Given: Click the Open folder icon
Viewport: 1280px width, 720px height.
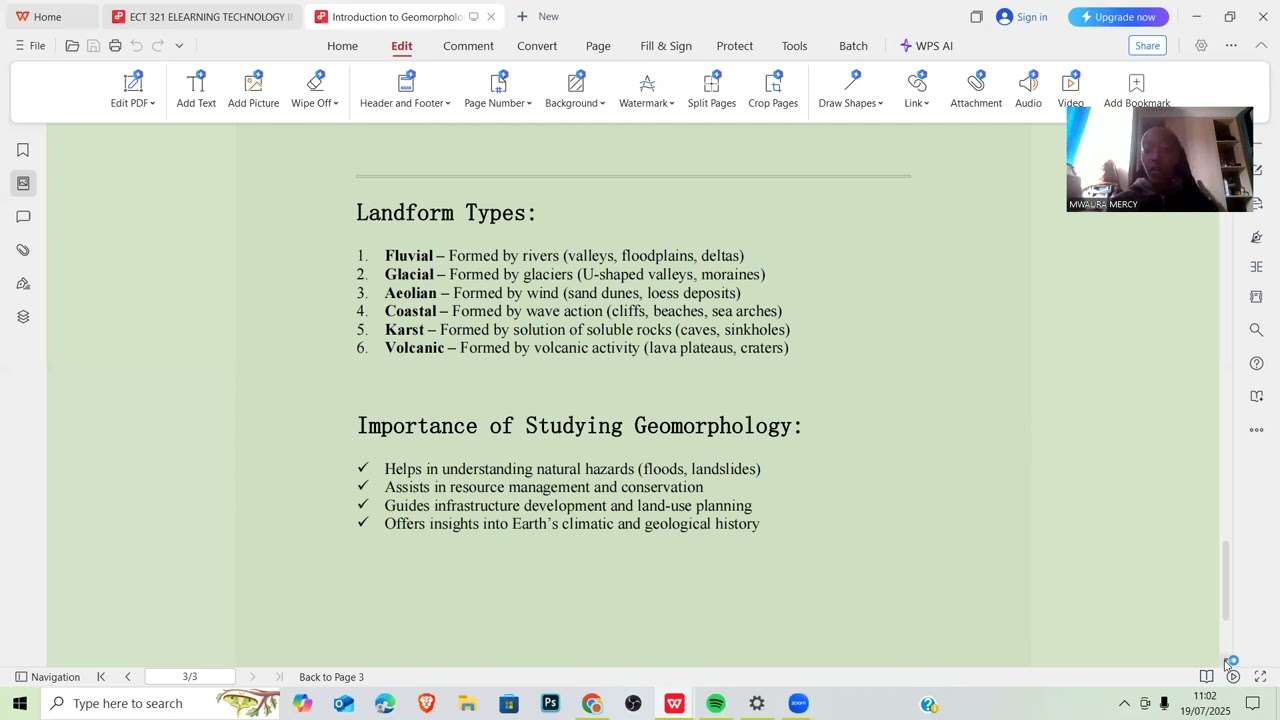Looking at the screenshot, I should 72,46.
